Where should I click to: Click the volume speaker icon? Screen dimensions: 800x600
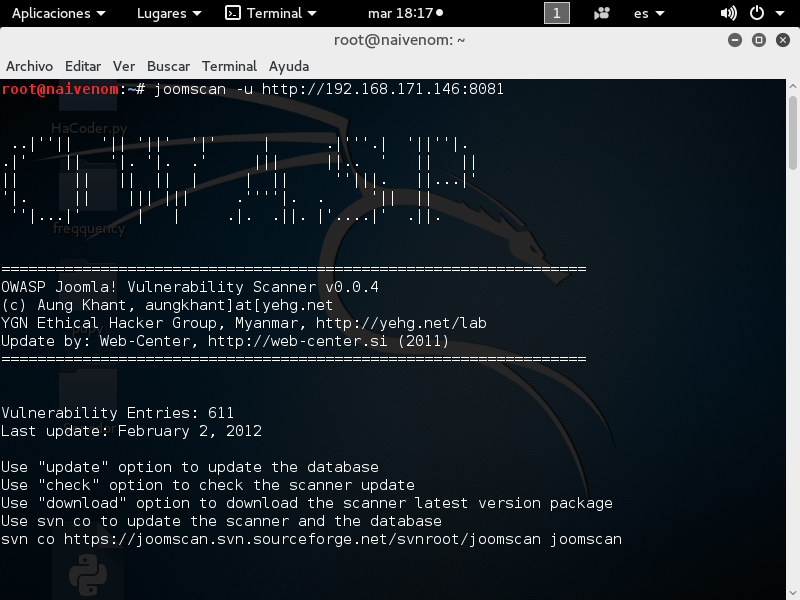(728, 13)
